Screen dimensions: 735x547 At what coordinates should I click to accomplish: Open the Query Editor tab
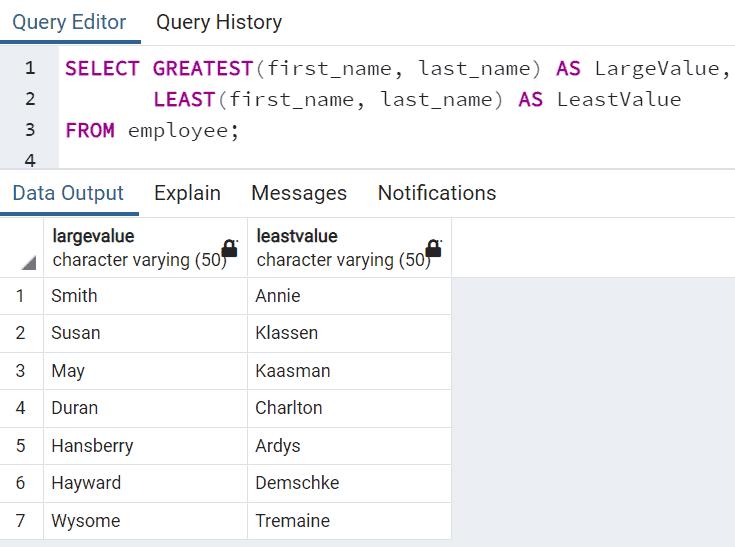click(x=69, y=22)
